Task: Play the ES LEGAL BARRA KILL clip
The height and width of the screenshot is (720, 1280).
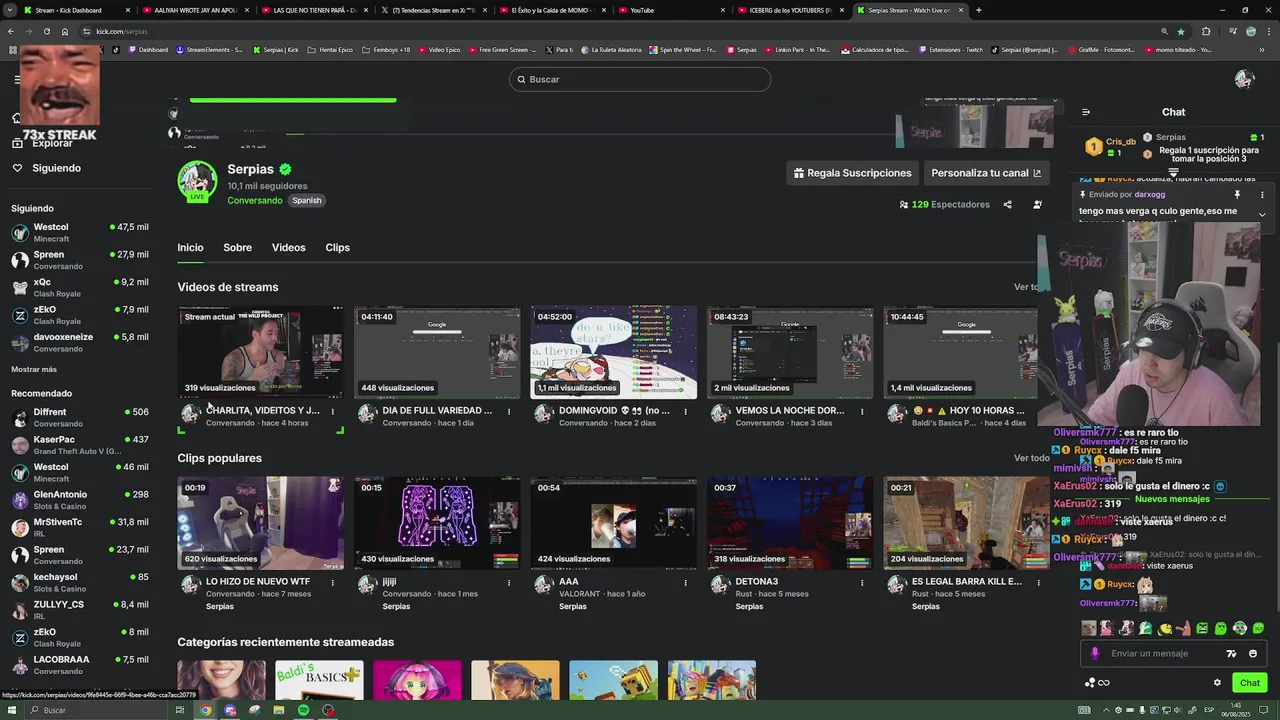Action: 966,523
